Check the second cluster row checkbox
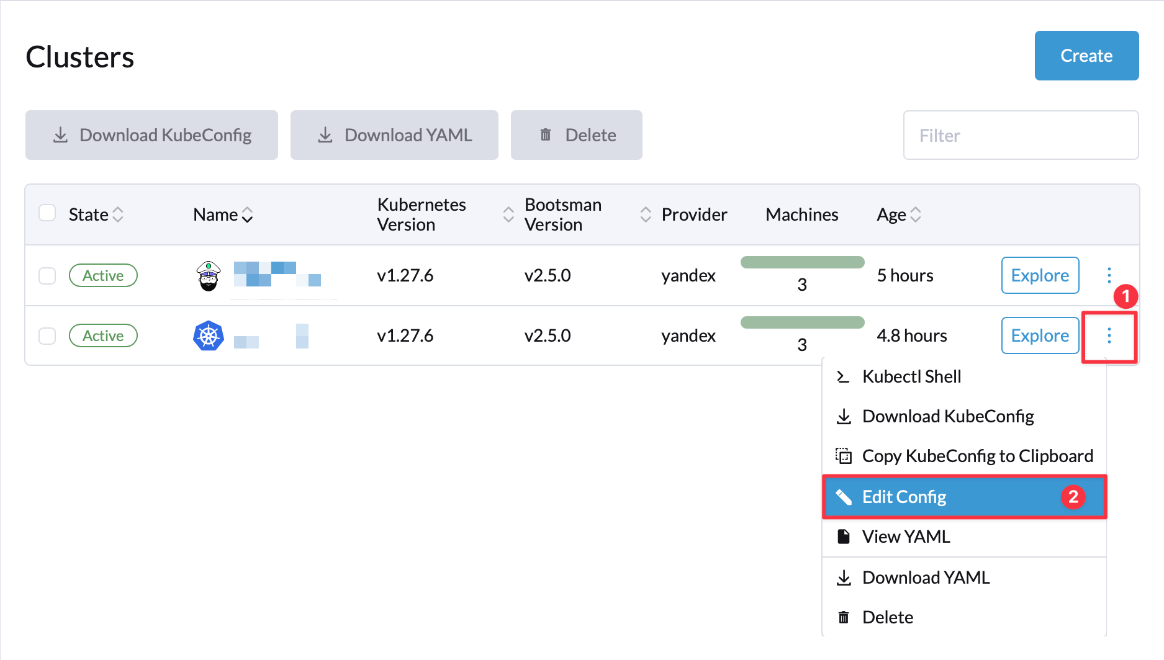The image size is (1164, 660). [x=47, y=336]
